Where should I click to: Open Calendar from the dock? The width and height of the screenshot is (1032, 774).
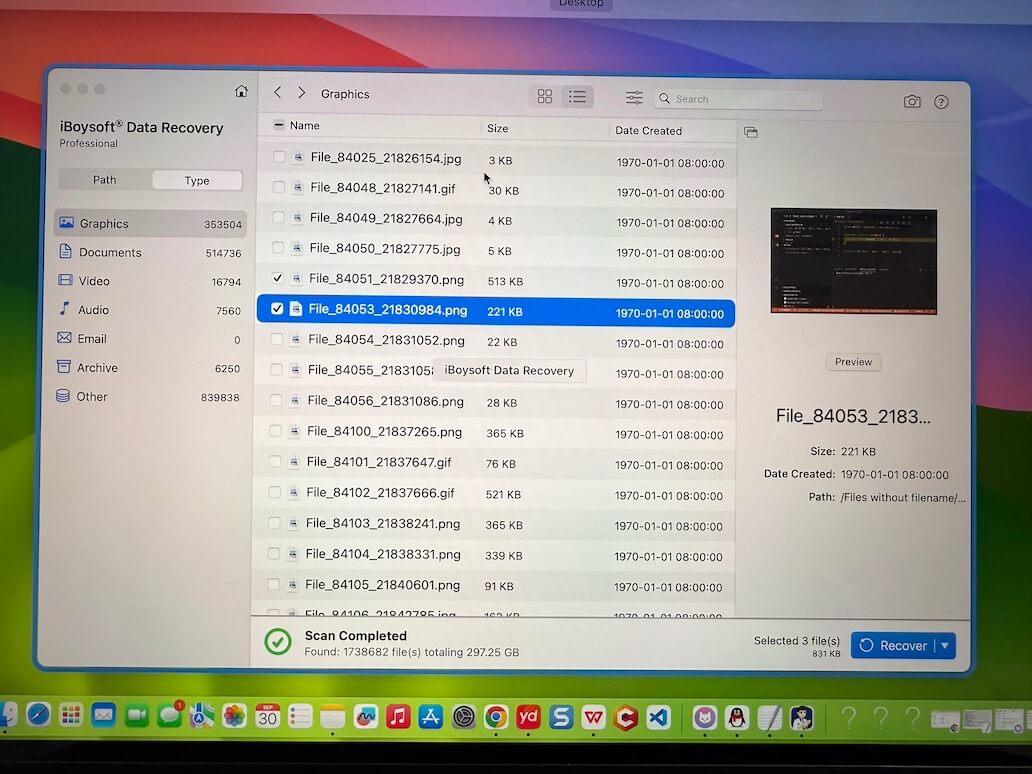click(x=267, y=717)
